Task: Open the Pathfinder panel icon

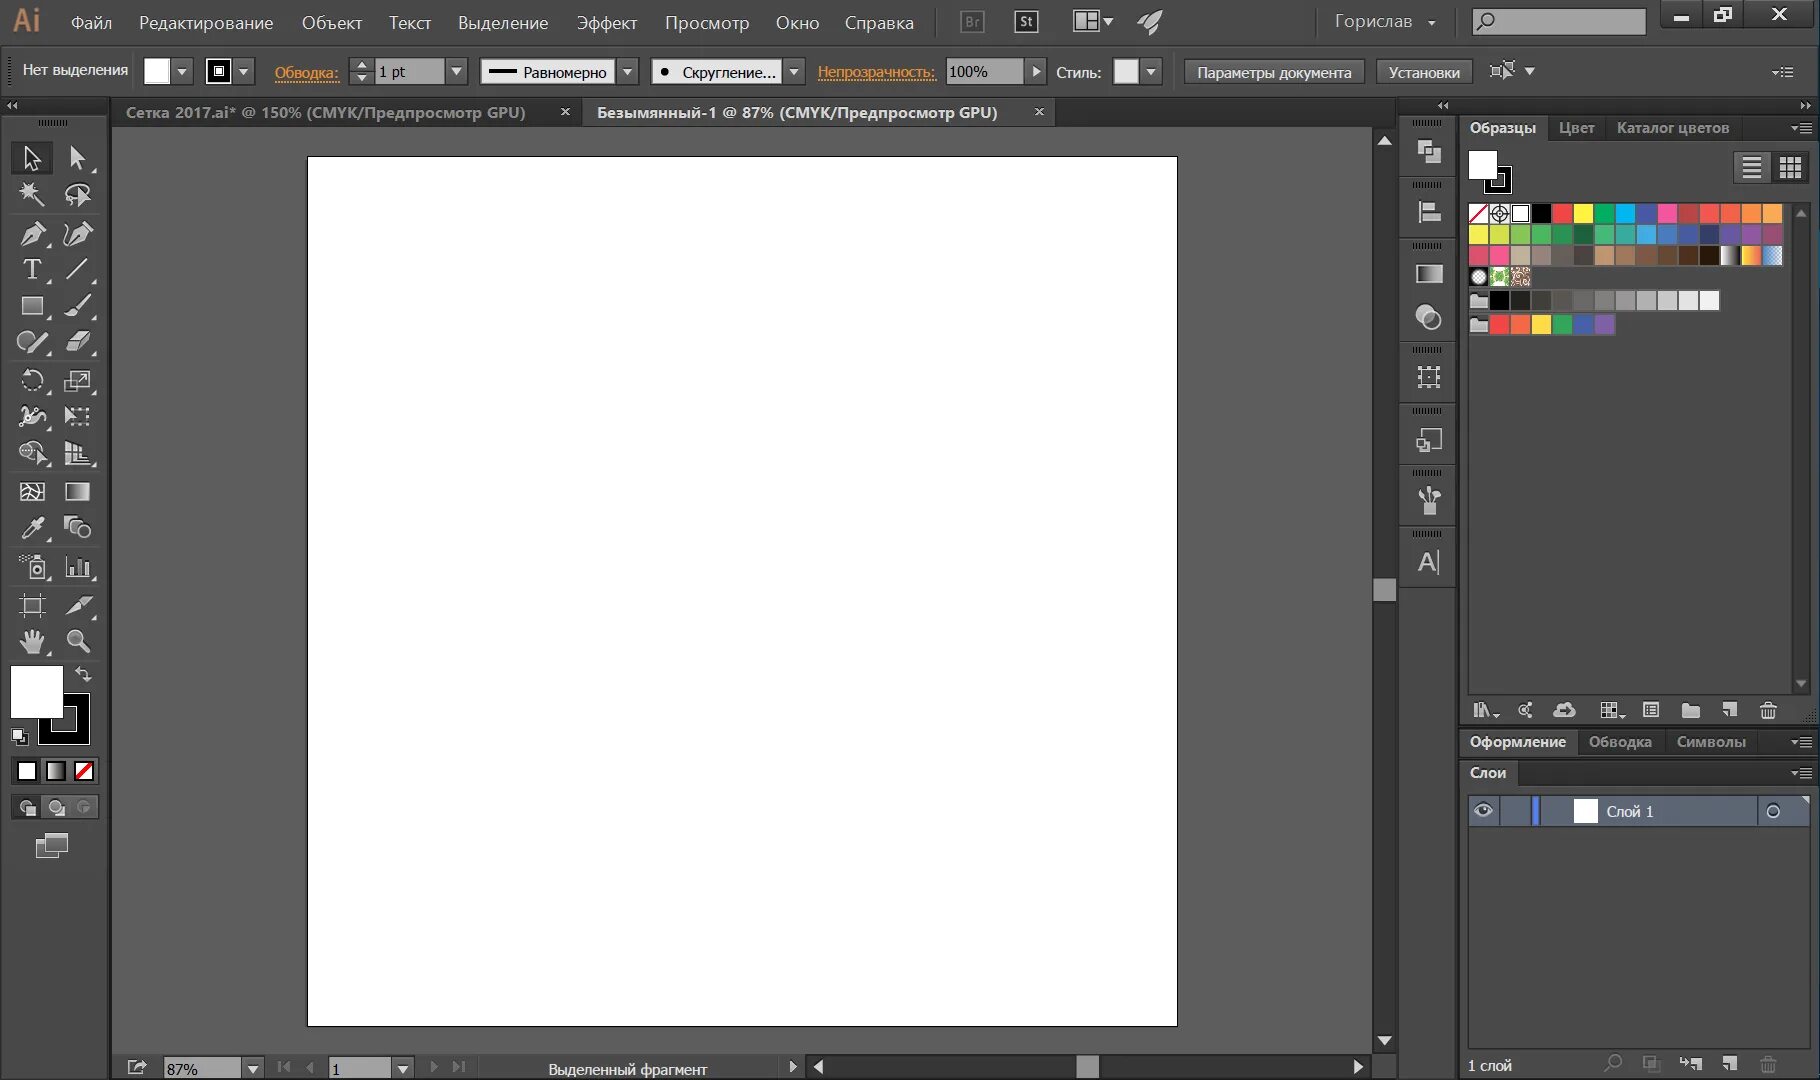Action: [x=1429, y=152]
